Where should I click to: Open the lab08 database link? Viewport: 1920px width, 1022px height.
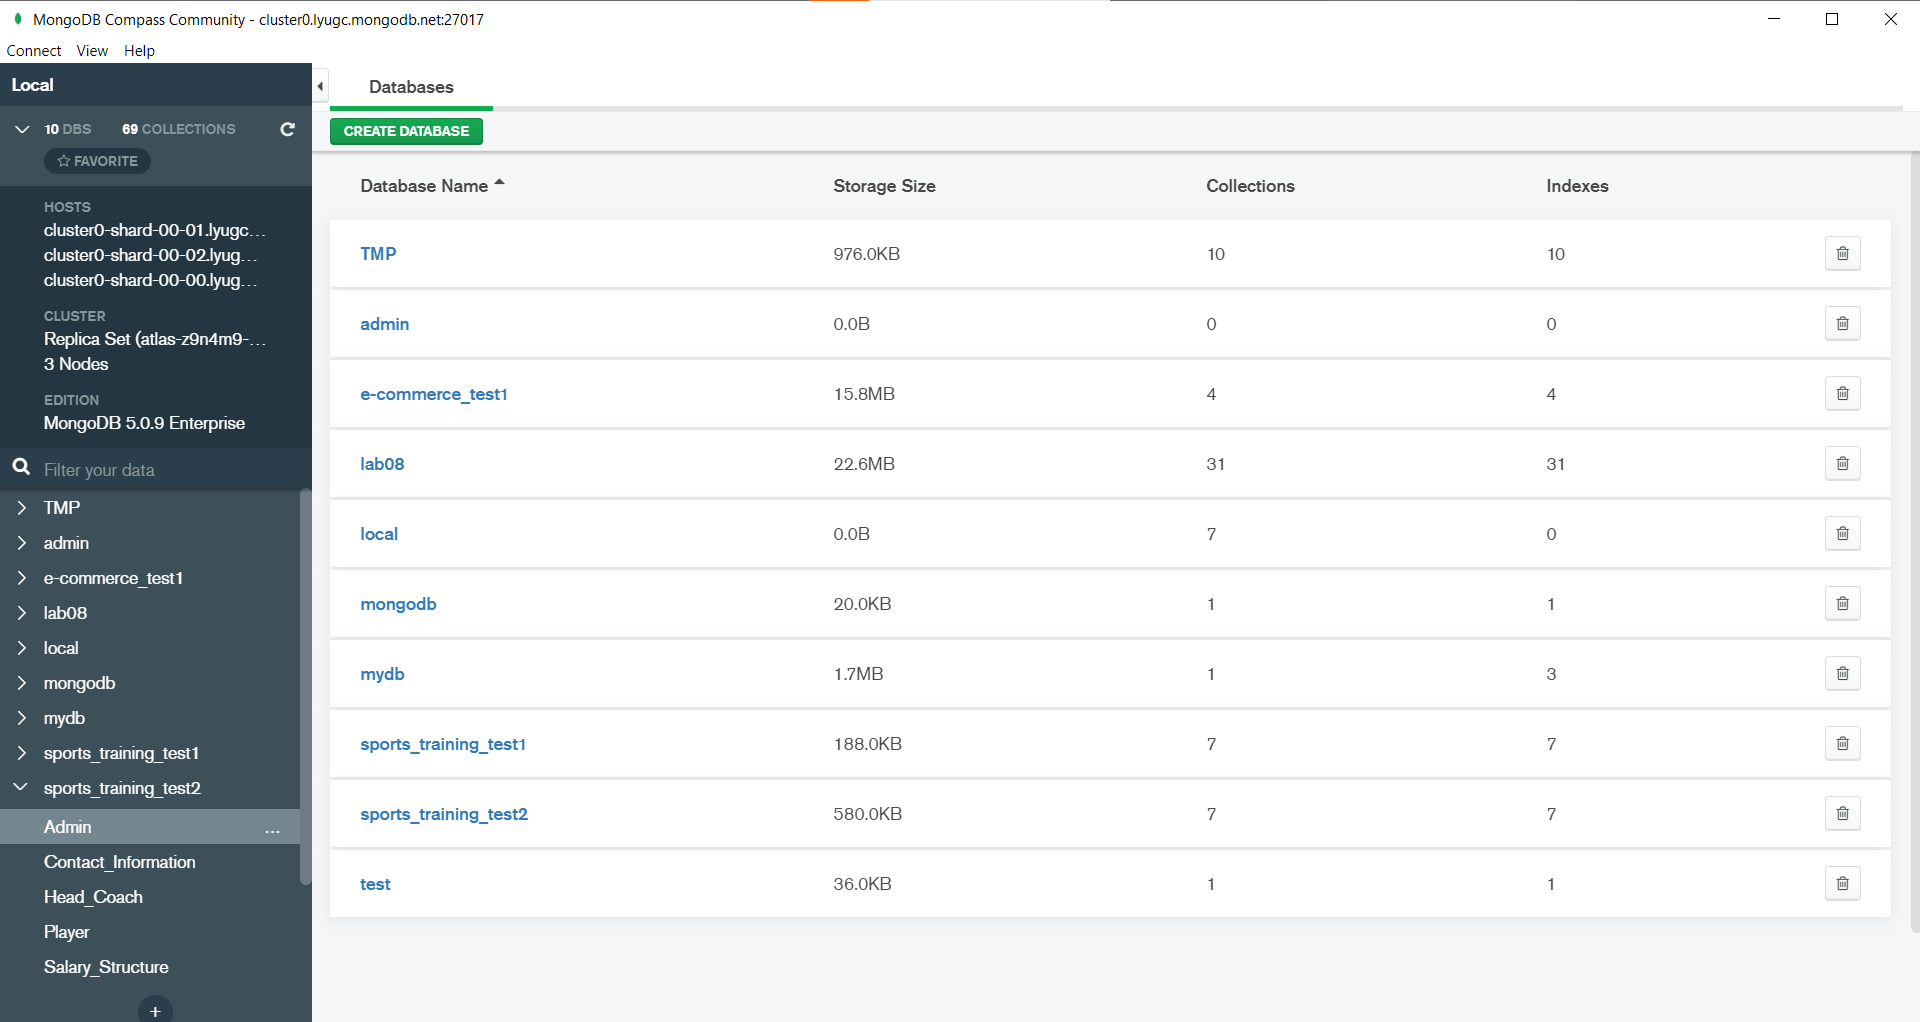pyautogui.click(x=382, y=463)
